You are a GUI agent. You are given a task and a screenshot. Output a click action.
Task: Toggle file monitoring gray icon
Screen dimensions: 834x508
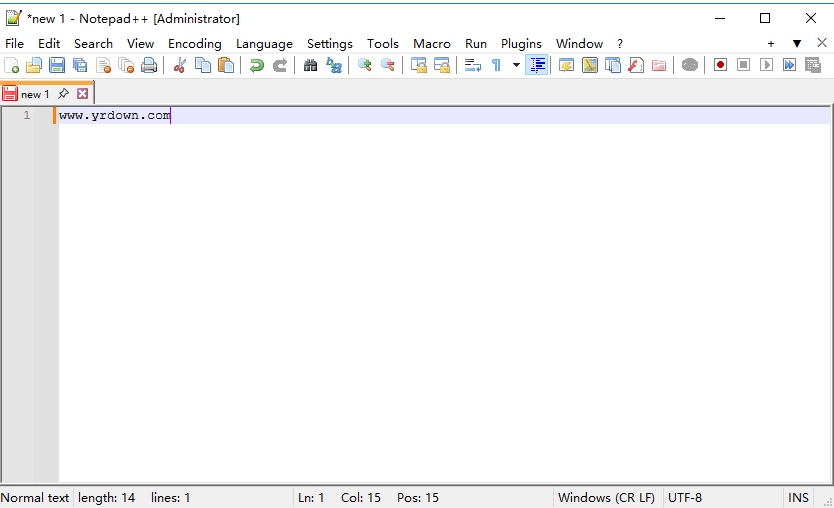[x=690, y=65]
